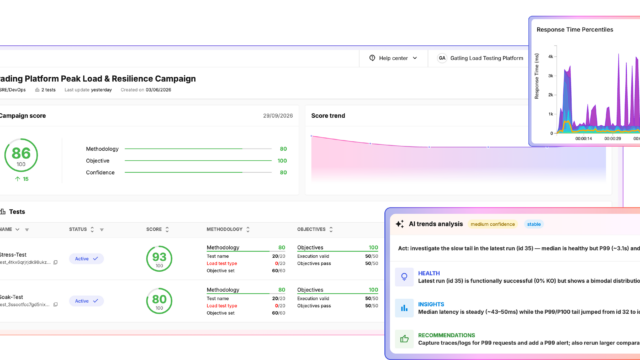Click the Help center question mark icon

click(372, 58)
